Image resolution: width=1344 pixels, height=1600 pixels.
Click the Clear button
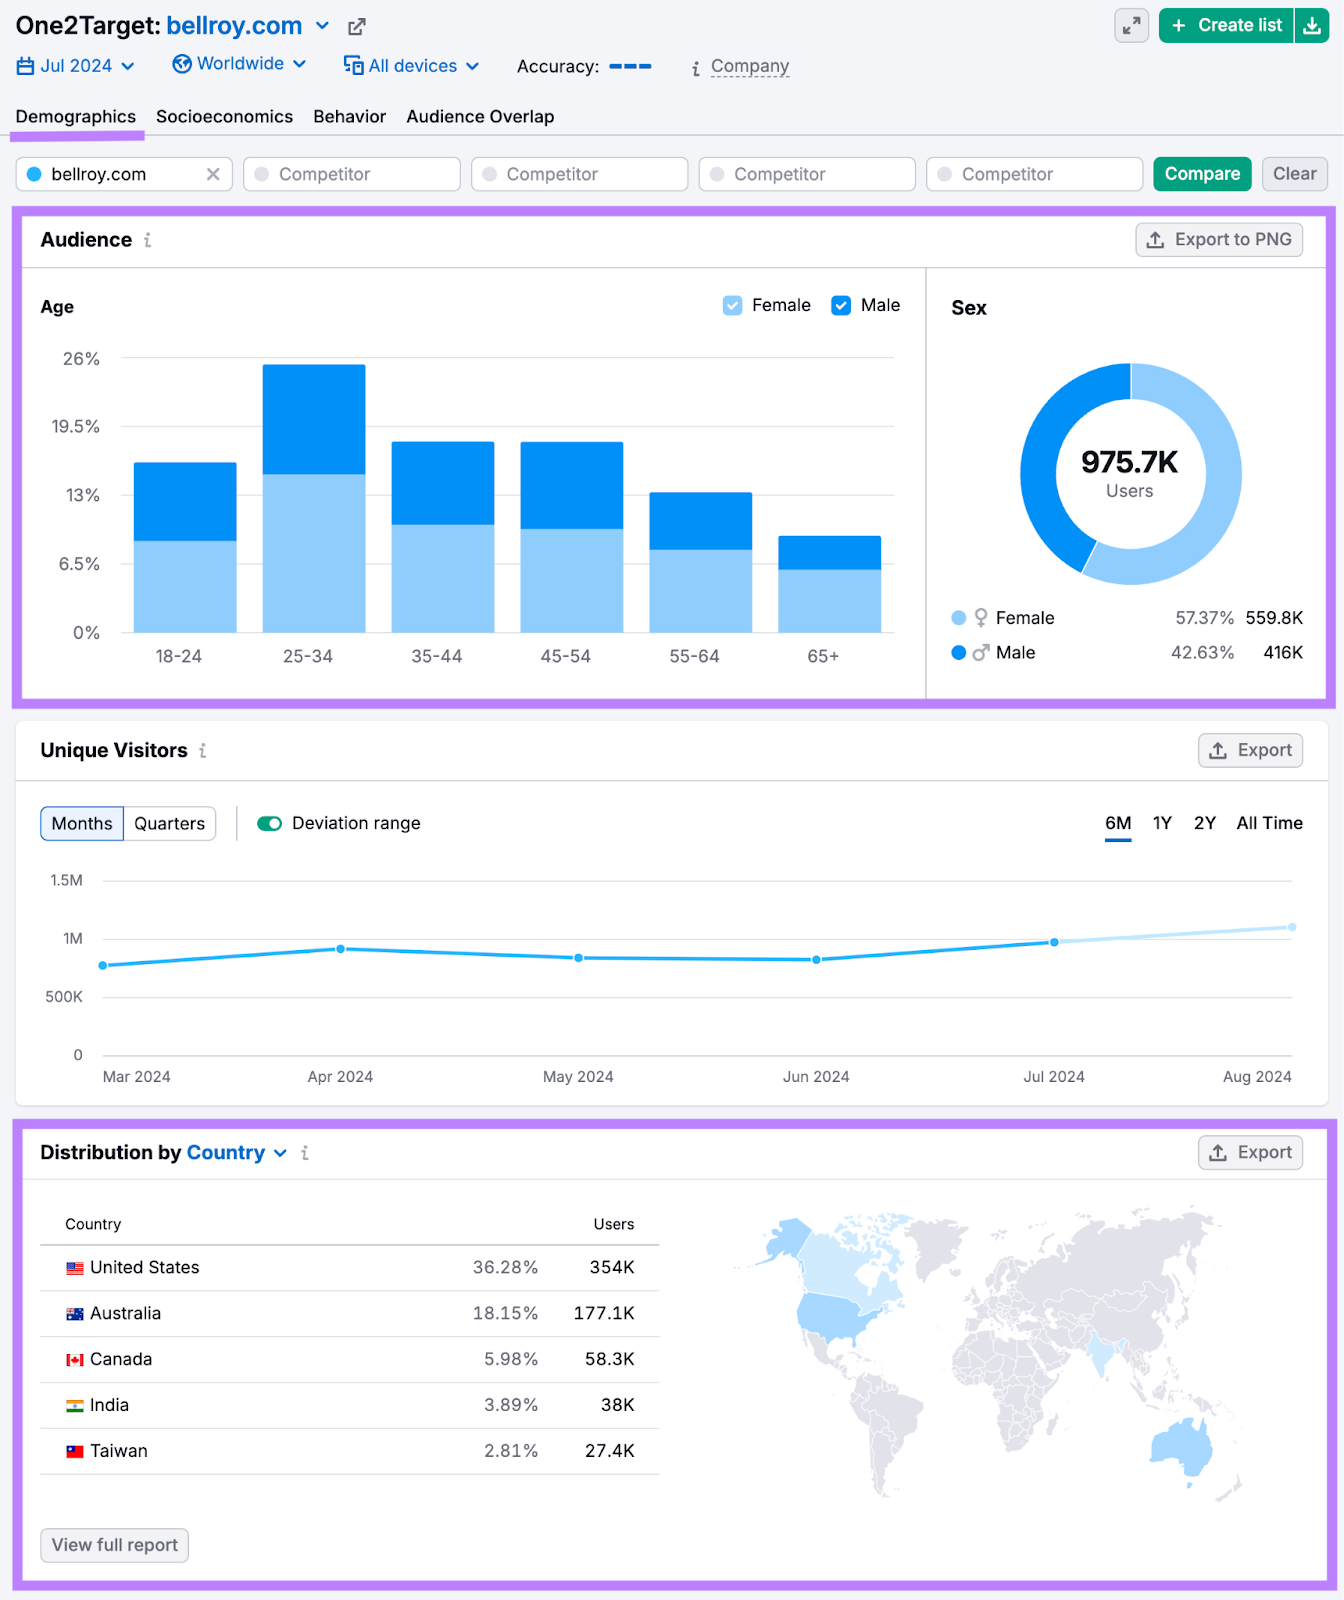tap(1295, 174)
